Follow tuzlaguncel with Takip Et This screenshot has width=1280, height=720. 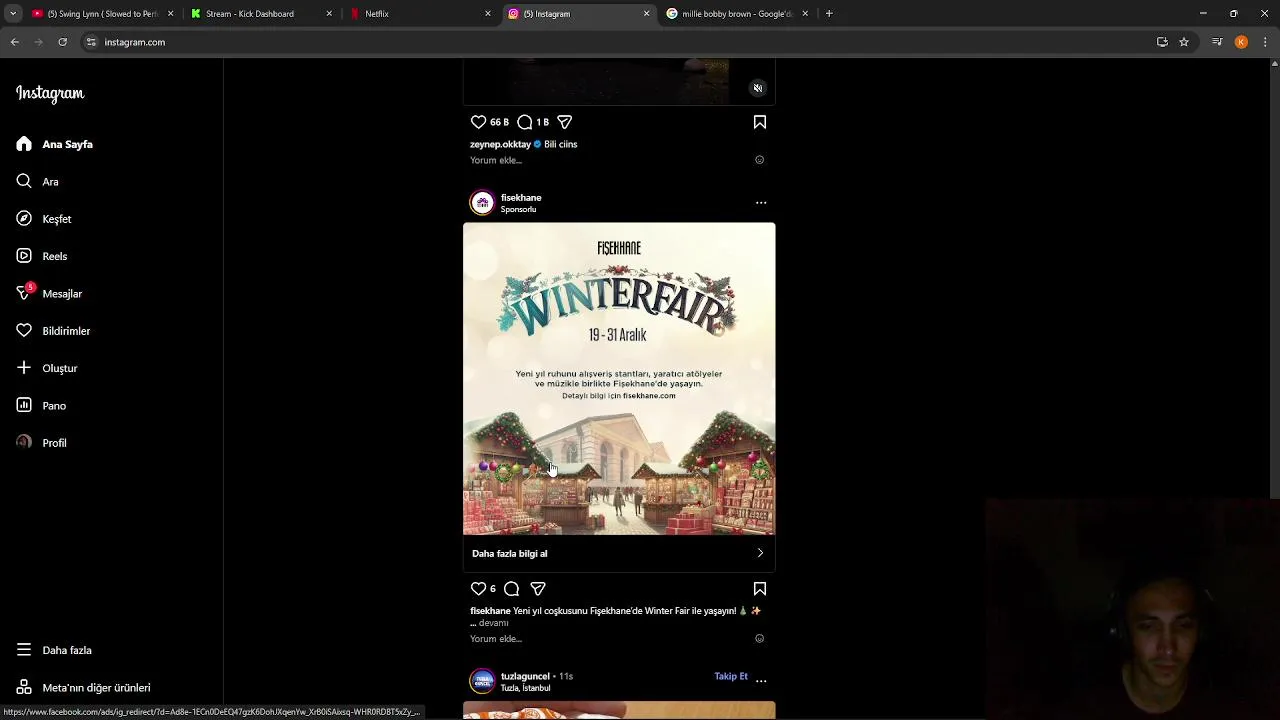click(731, 676)
